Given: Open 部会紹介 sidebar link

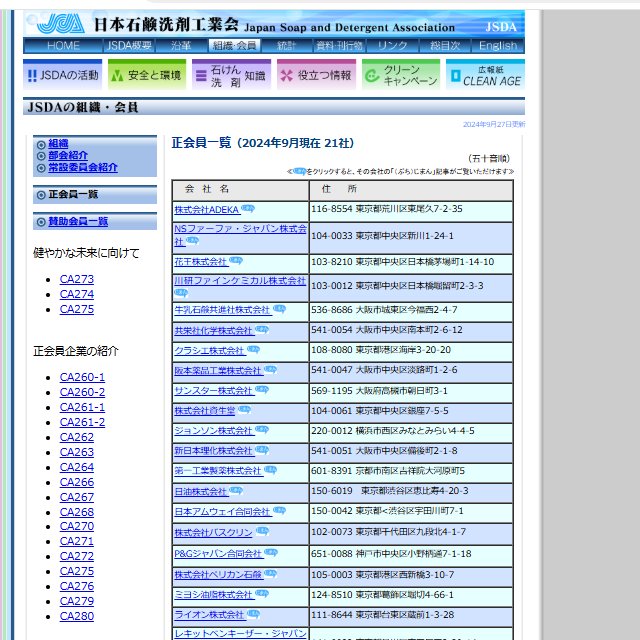Looking at the screenshot, I should [68, 156].
